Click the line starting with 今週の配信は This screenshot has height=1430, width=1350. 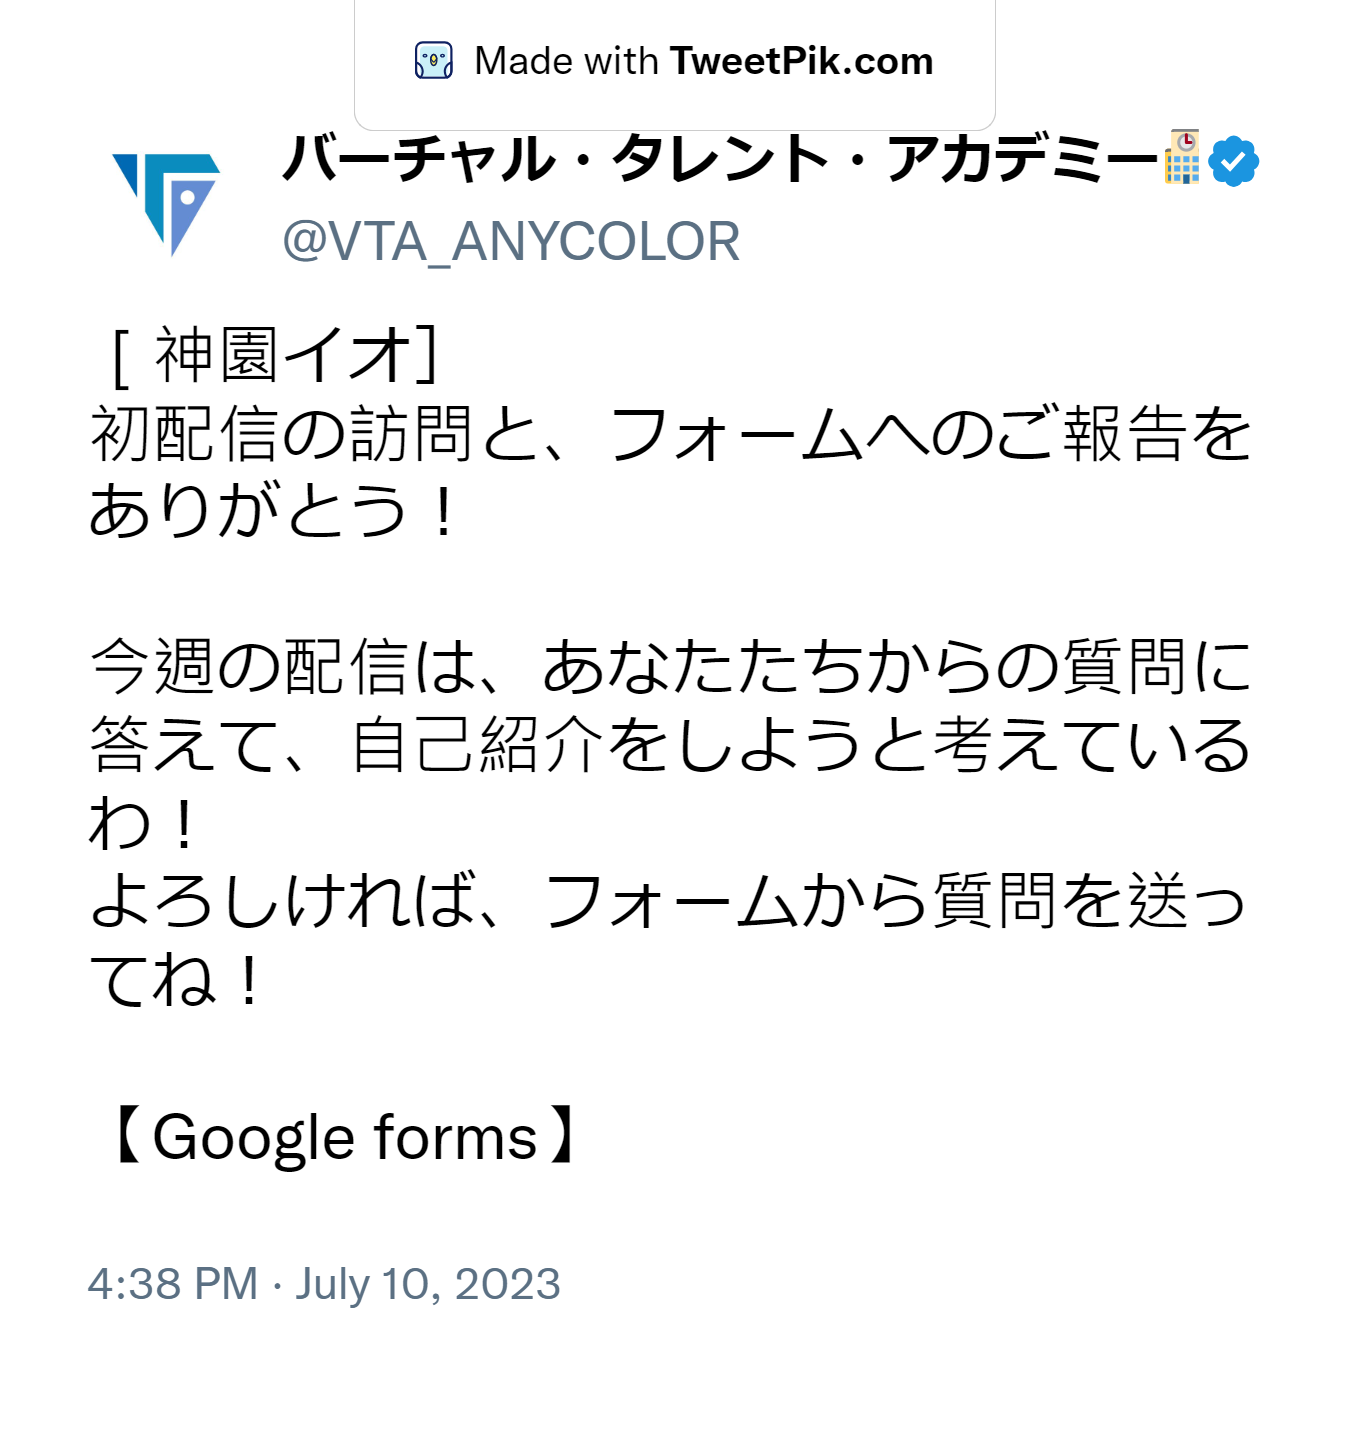tap(670, 668)
